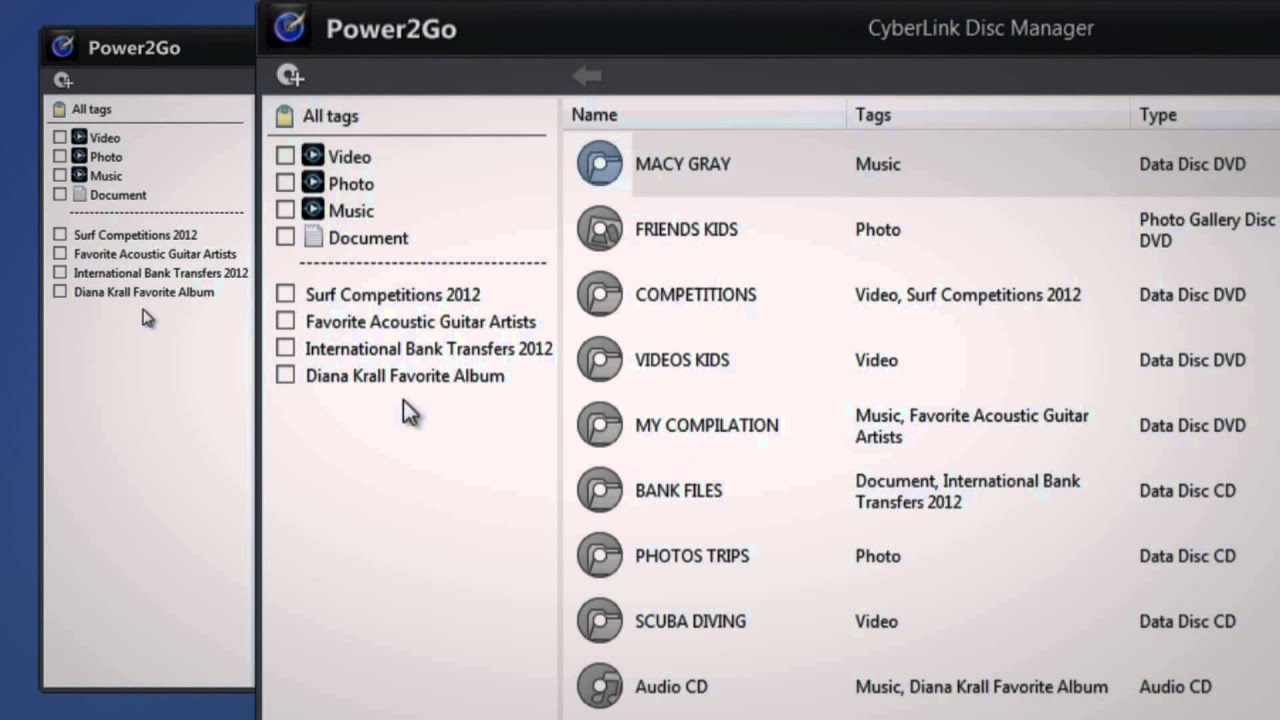Click the add disc icon in front window toolbar
The image size is (1280, 720).
(290, 75)
